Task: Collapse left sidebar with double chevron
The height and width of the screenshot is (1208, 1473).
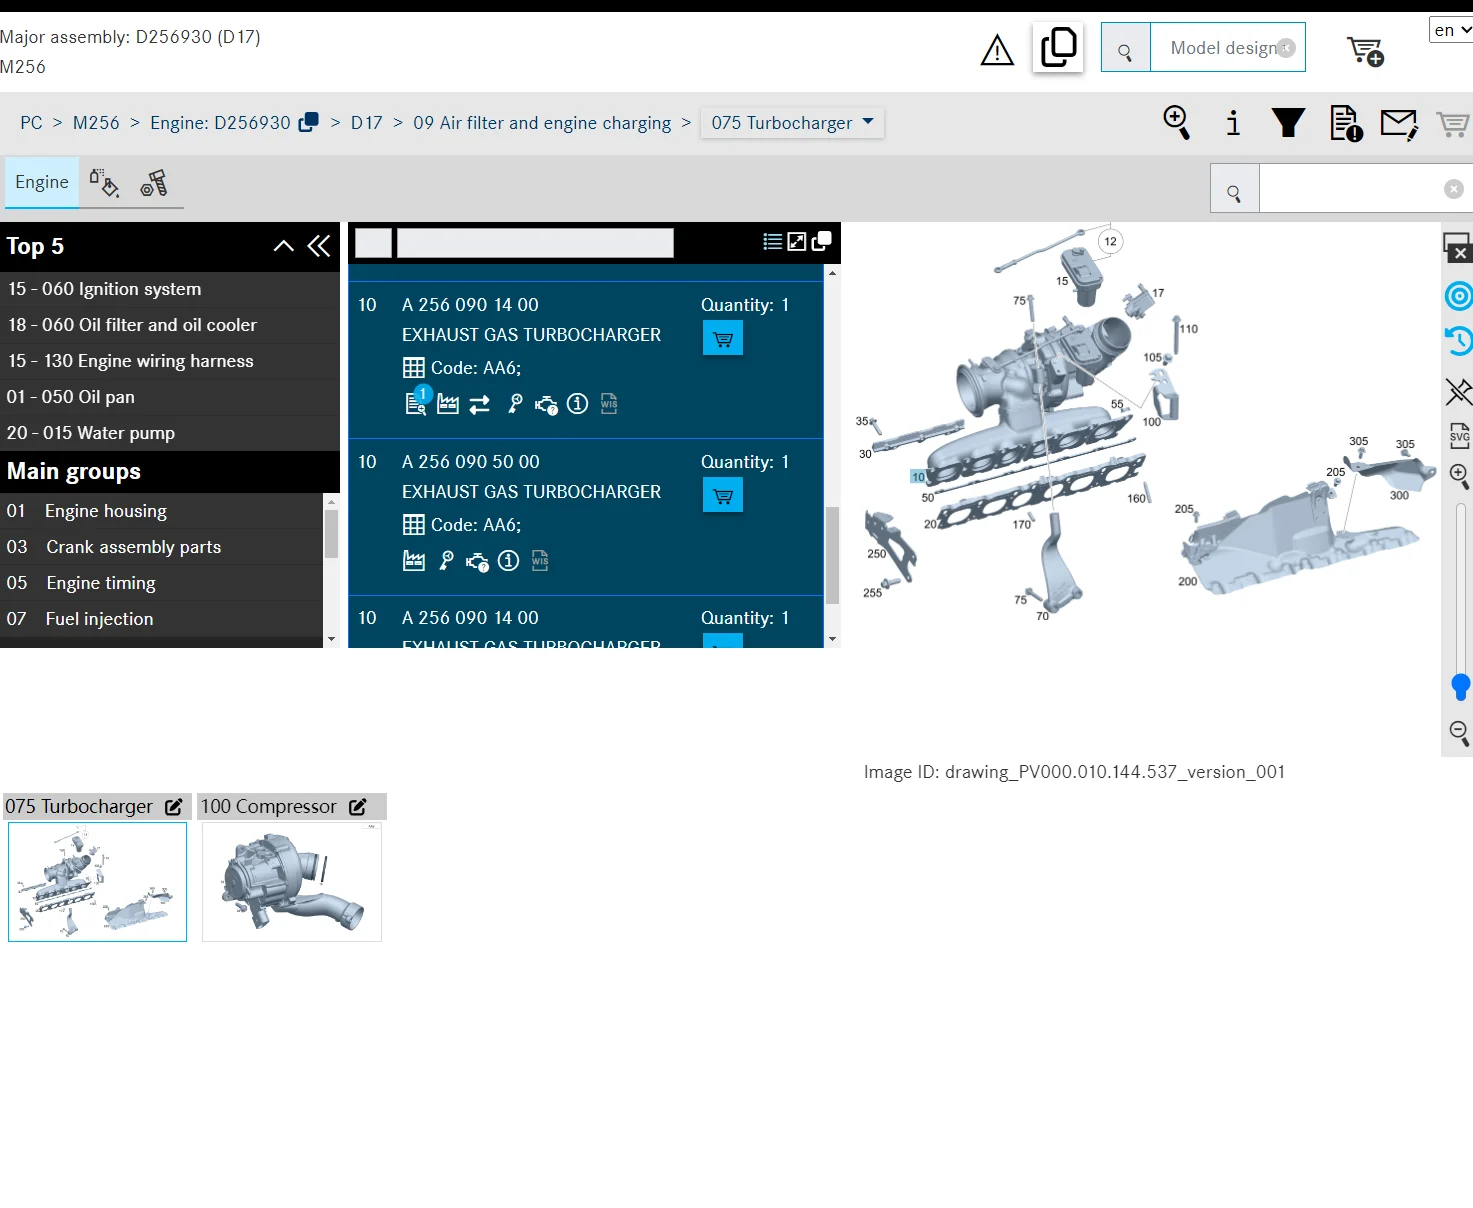Action: click(x=319, y=246)
